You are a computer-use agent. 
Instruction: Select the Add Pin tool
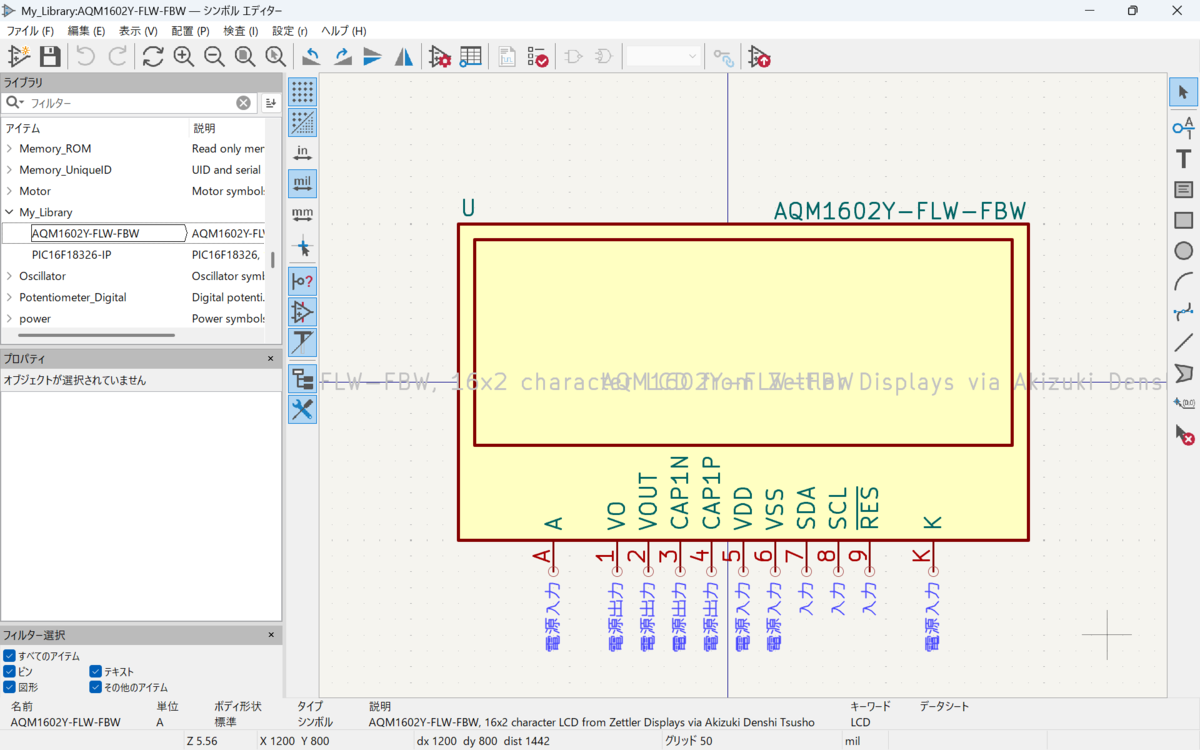tap(1183, 126)
